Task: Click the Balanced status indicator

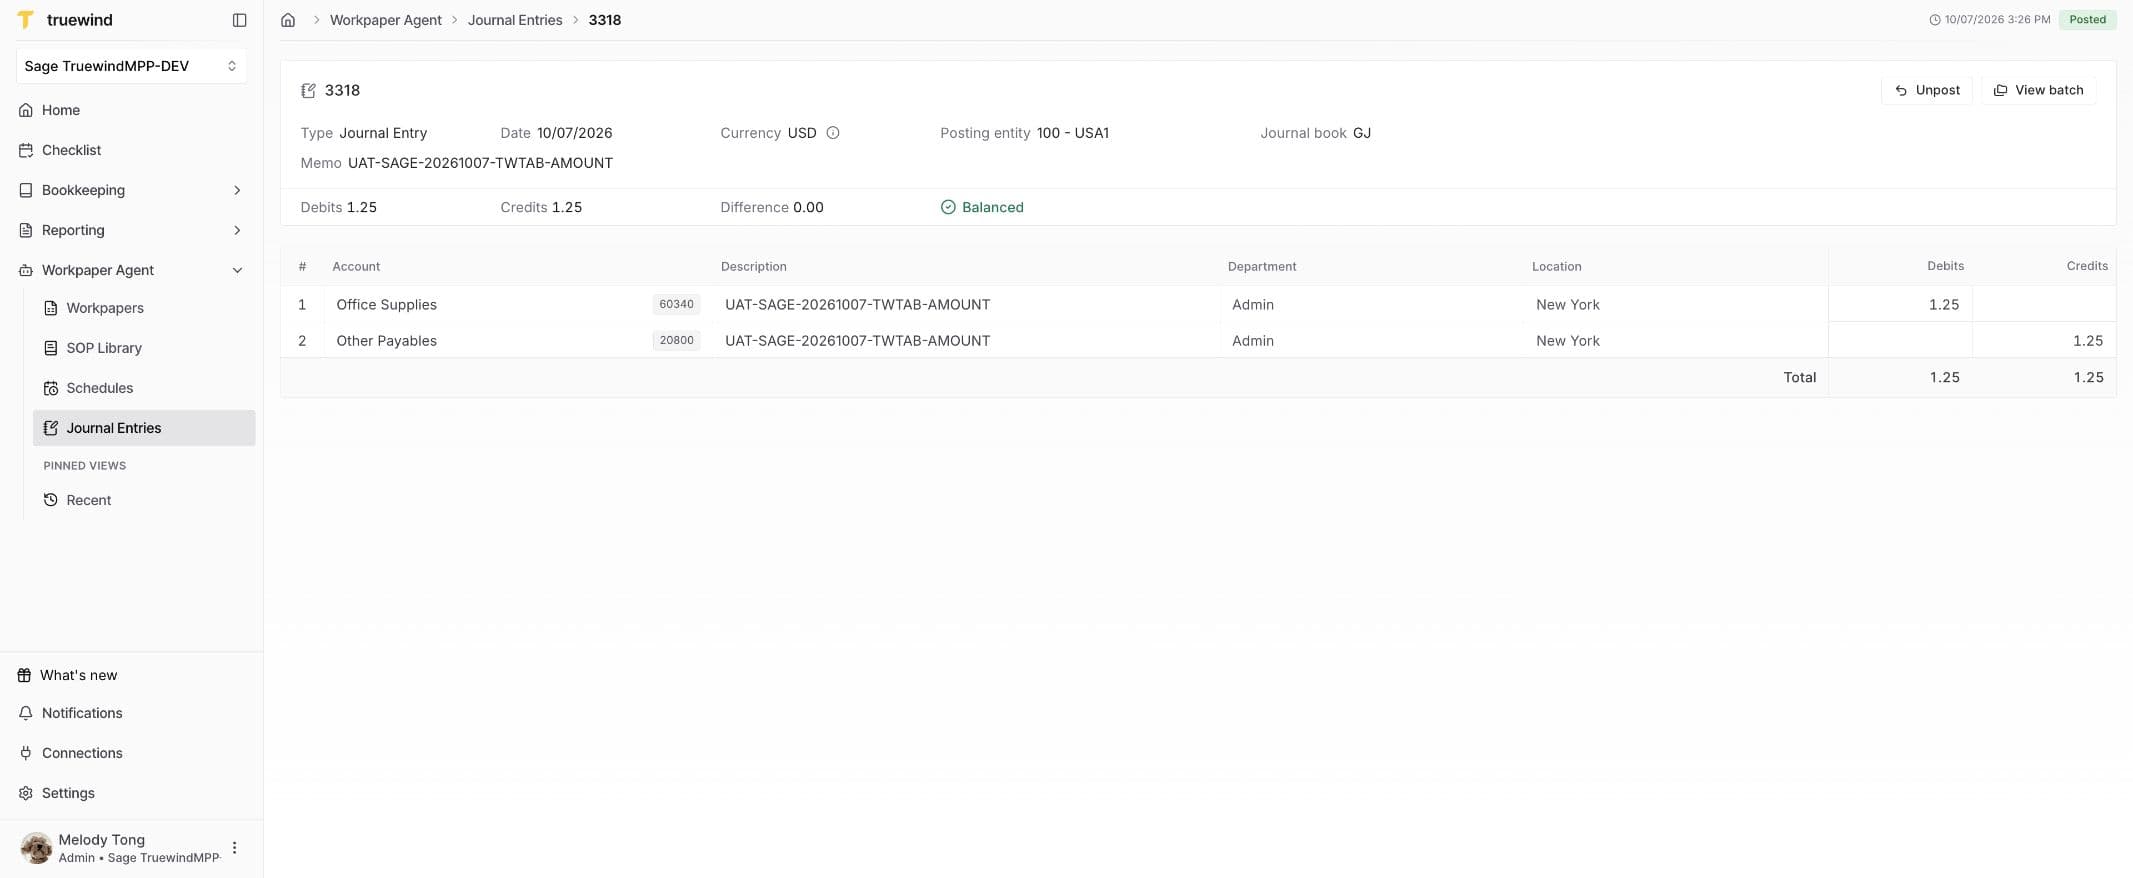Action: [x=982, y=207]
